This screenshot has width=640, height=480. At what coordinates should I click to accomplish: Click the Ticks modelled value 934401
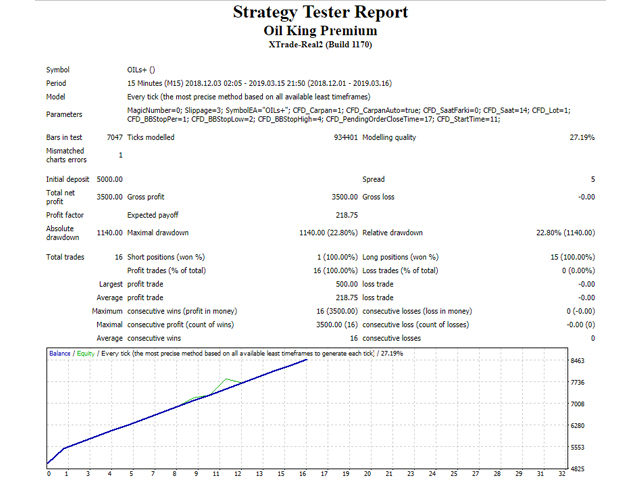point(346,138)
